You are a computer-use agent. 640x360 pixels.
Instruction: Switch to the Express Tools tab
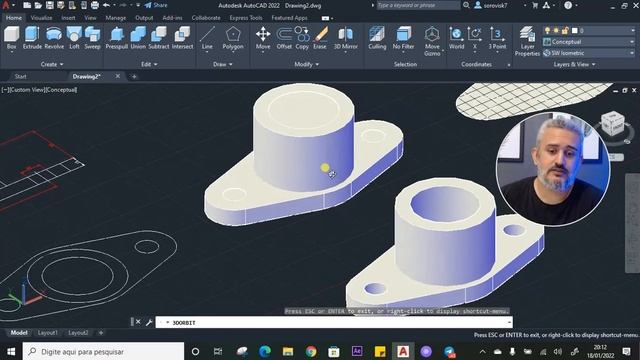tap(246, 18)
